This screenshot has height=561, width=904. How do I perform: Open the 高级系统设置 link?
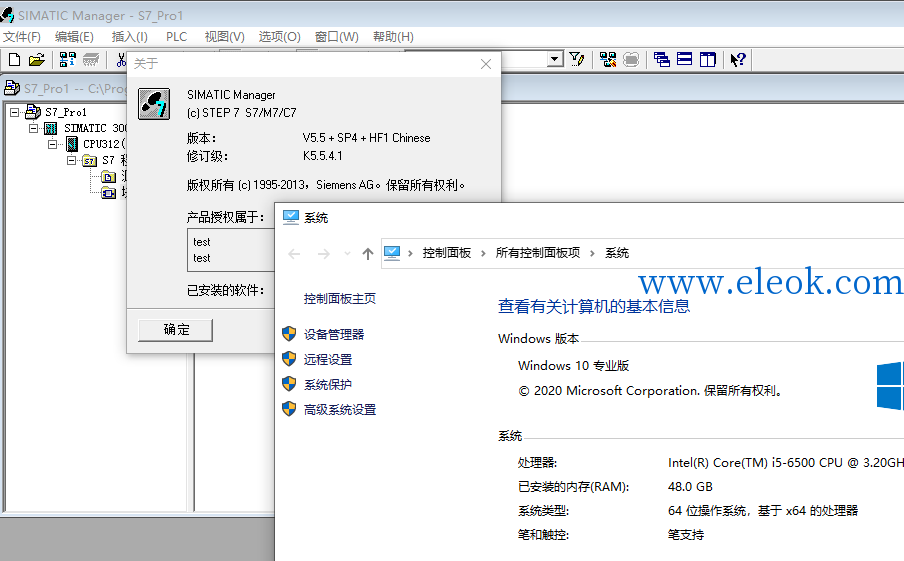[x=340, y=410]
